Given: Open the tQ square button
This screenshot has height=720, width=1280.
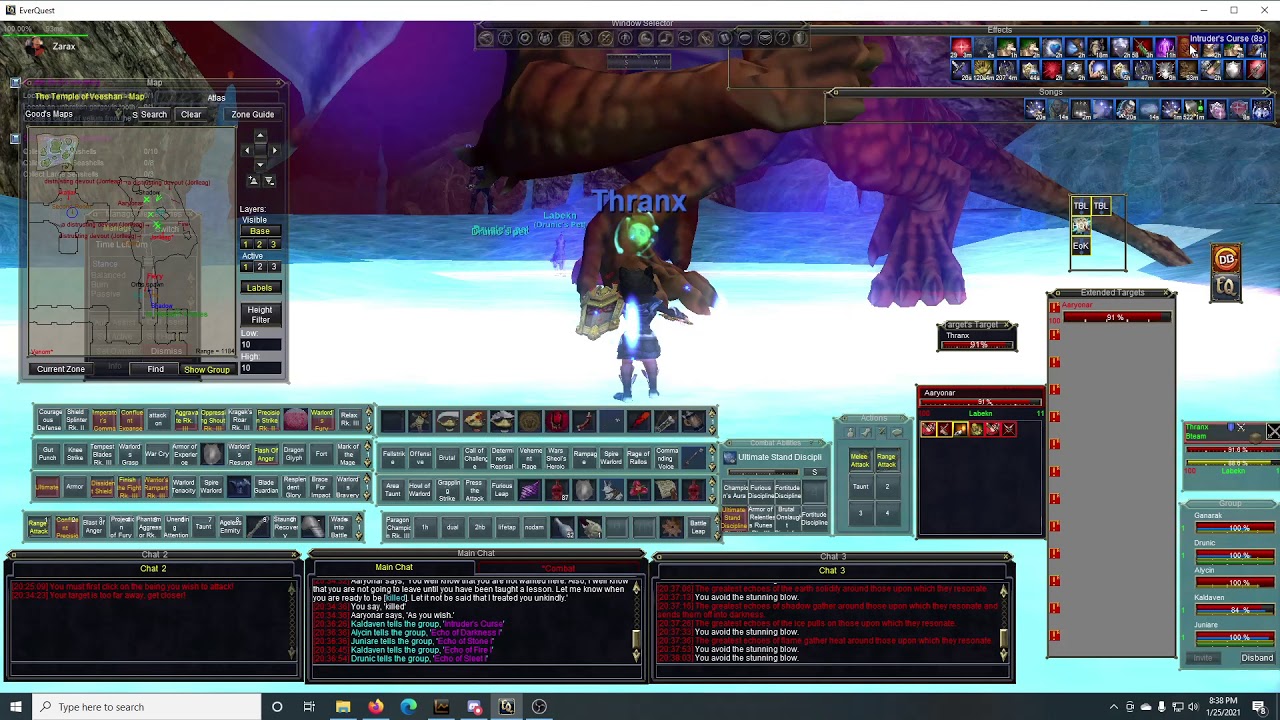Looking at the screenshot, I should [1226, 287].
